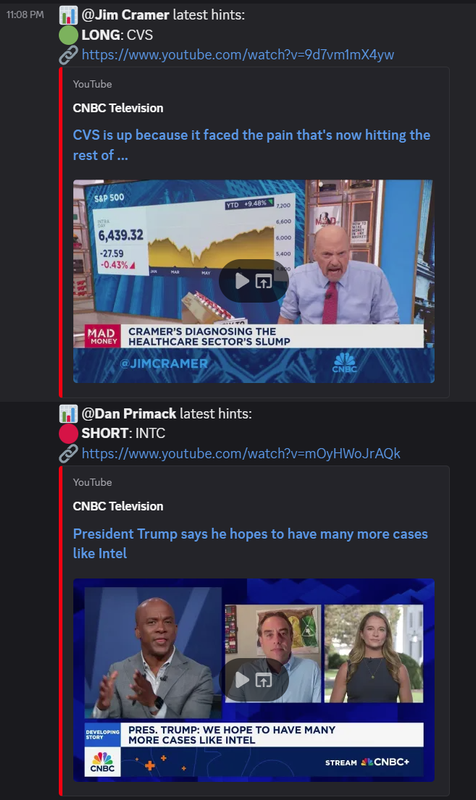Click the green circle LONG indicator
Viewport: 476px width, 800px height.
tap(68, 35)
